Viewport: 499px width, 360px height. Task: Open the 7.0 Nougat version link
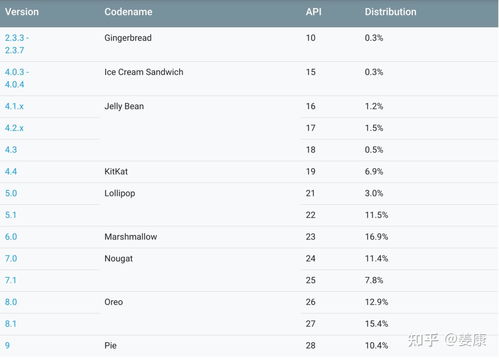[11, 258]
